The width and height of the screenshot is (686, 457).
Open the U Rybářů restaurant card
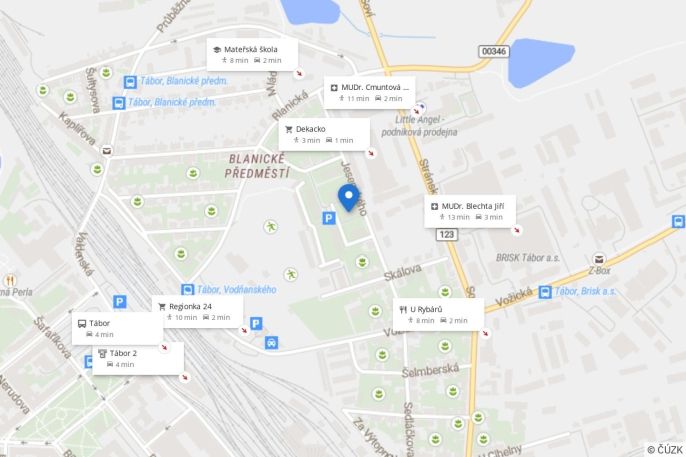tap(438, 314)
